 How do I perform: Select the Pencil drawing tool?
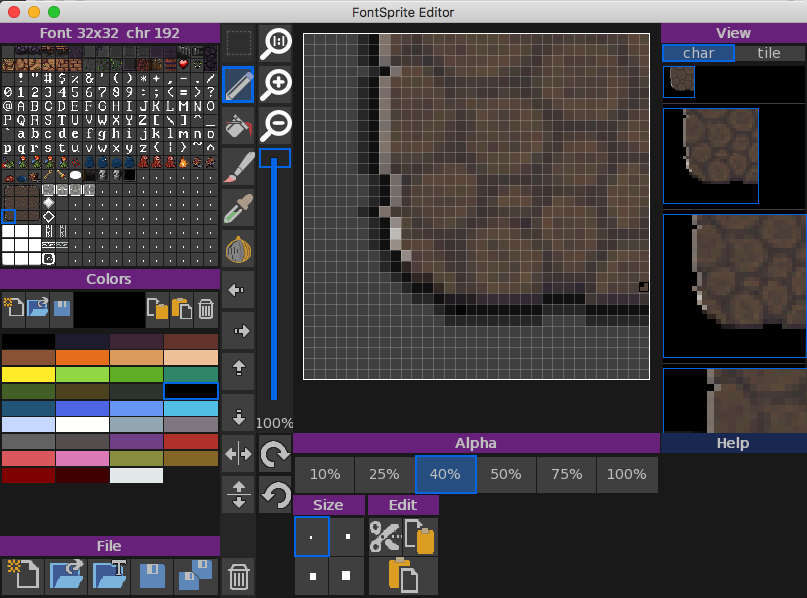(x=238, y=85)
